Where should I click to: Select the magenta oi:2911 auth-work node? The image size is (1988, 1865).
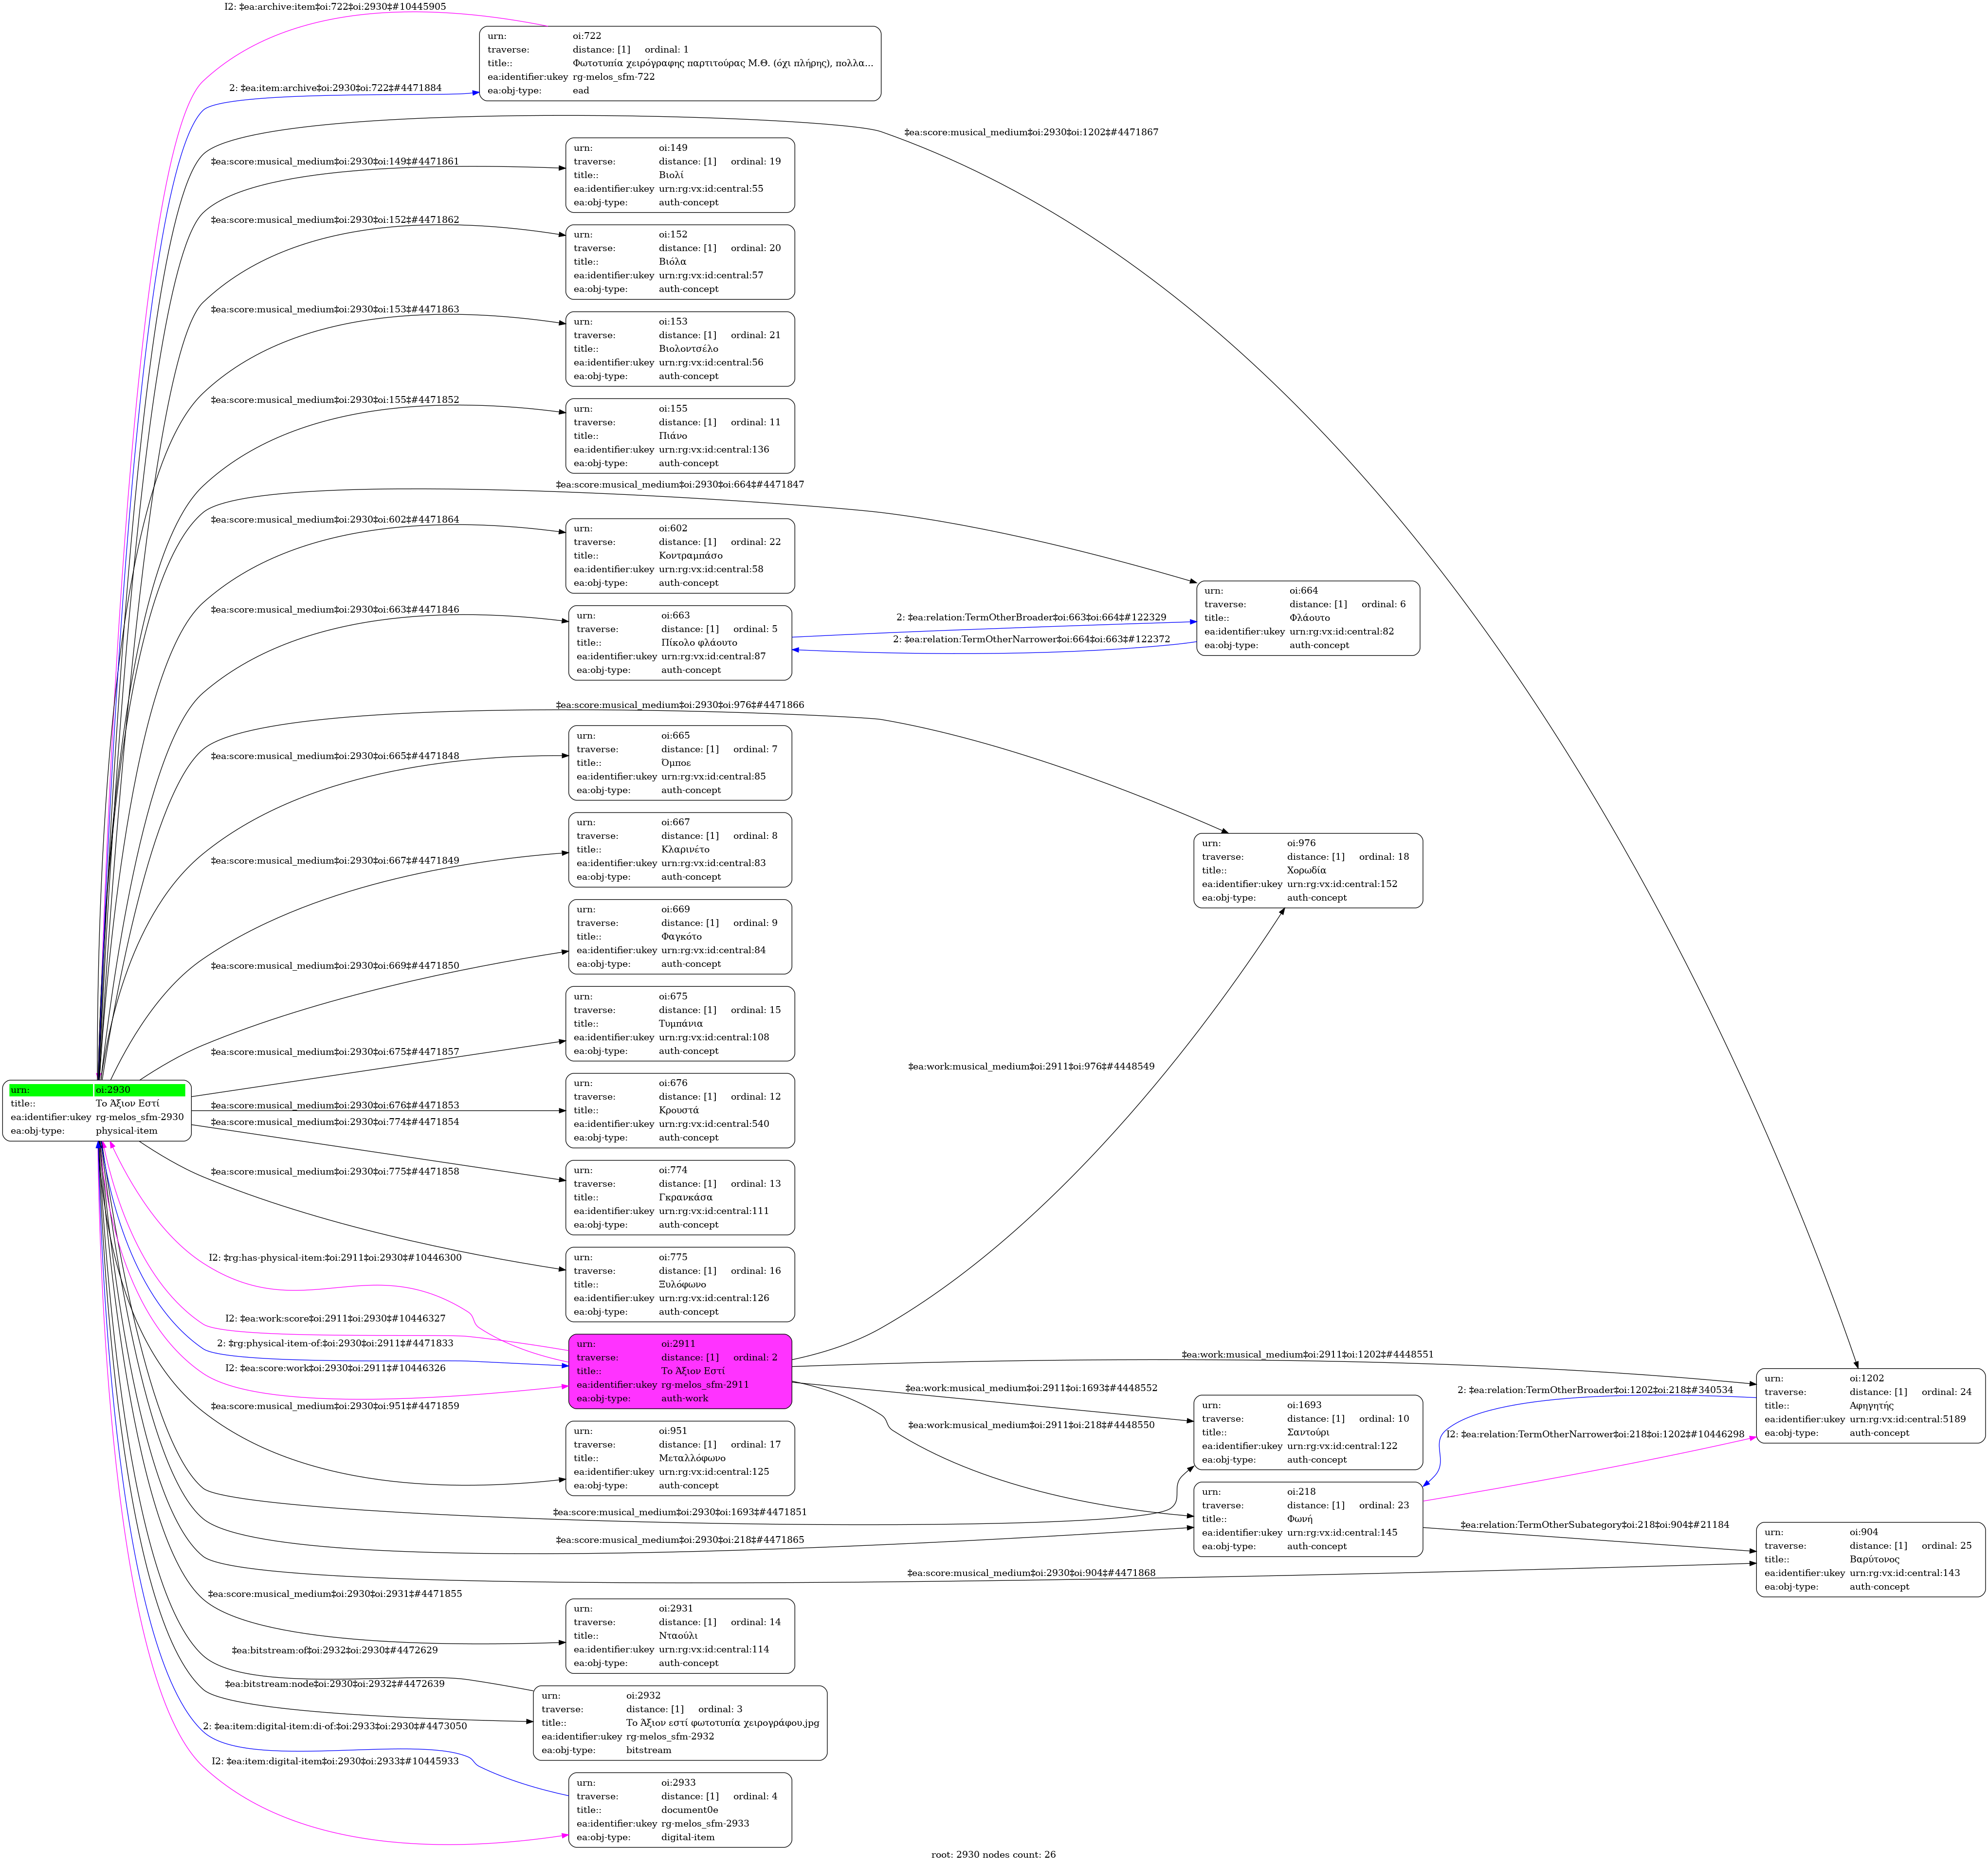(x=680, y=1371)
